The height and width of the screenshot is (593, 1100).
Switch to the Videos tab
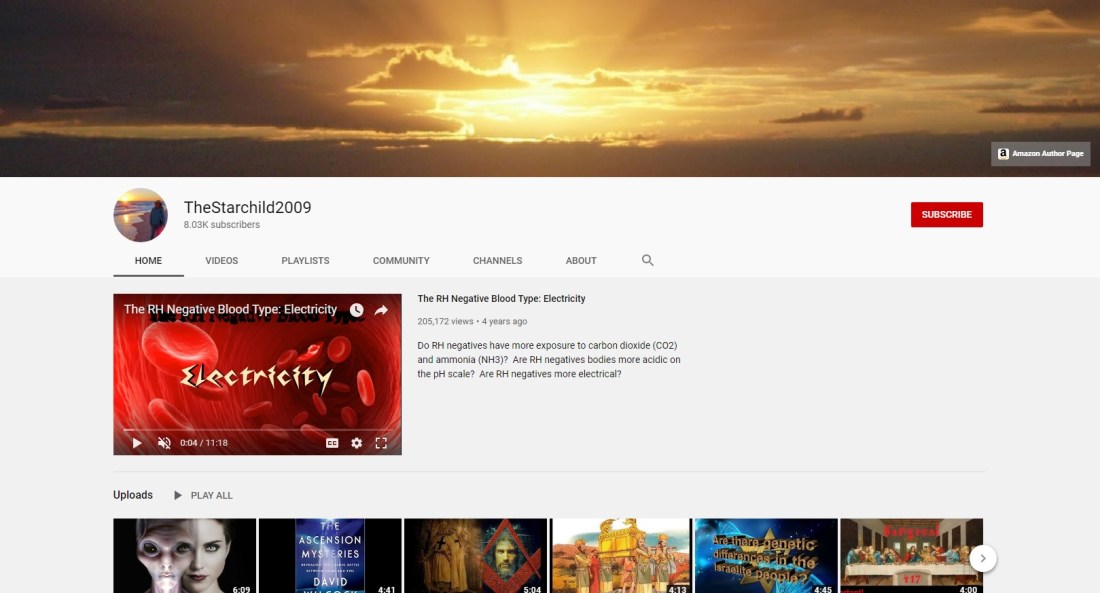tap(222, 261)
